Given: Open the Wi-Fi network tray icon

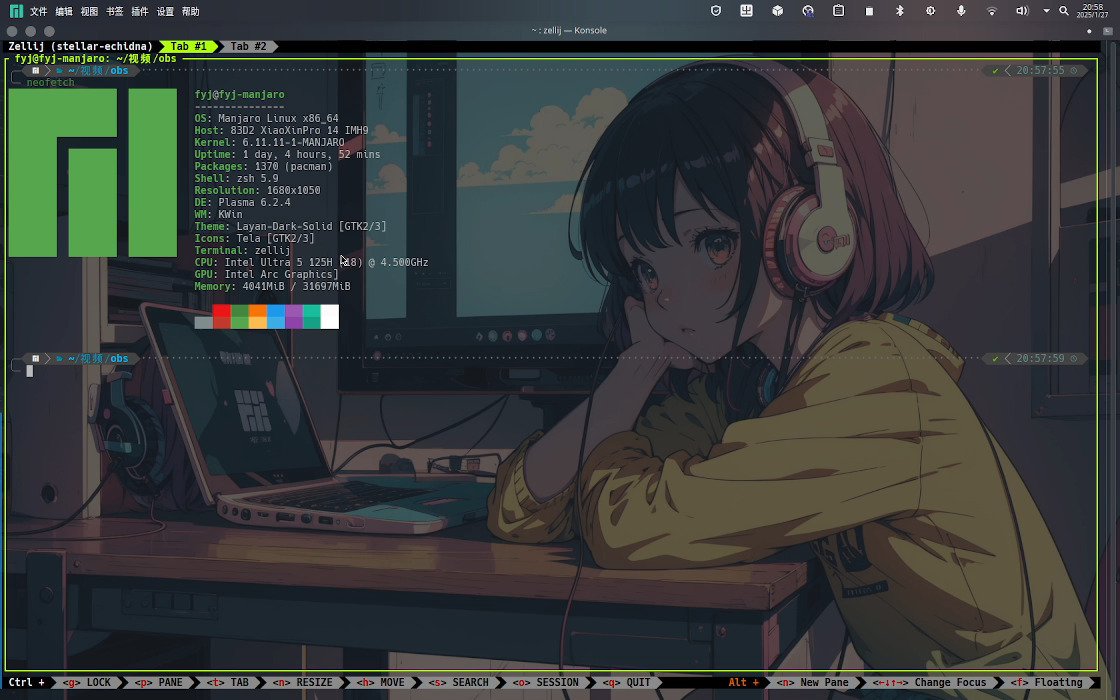Looking at the screenshot, I should (x=992, y=11).
